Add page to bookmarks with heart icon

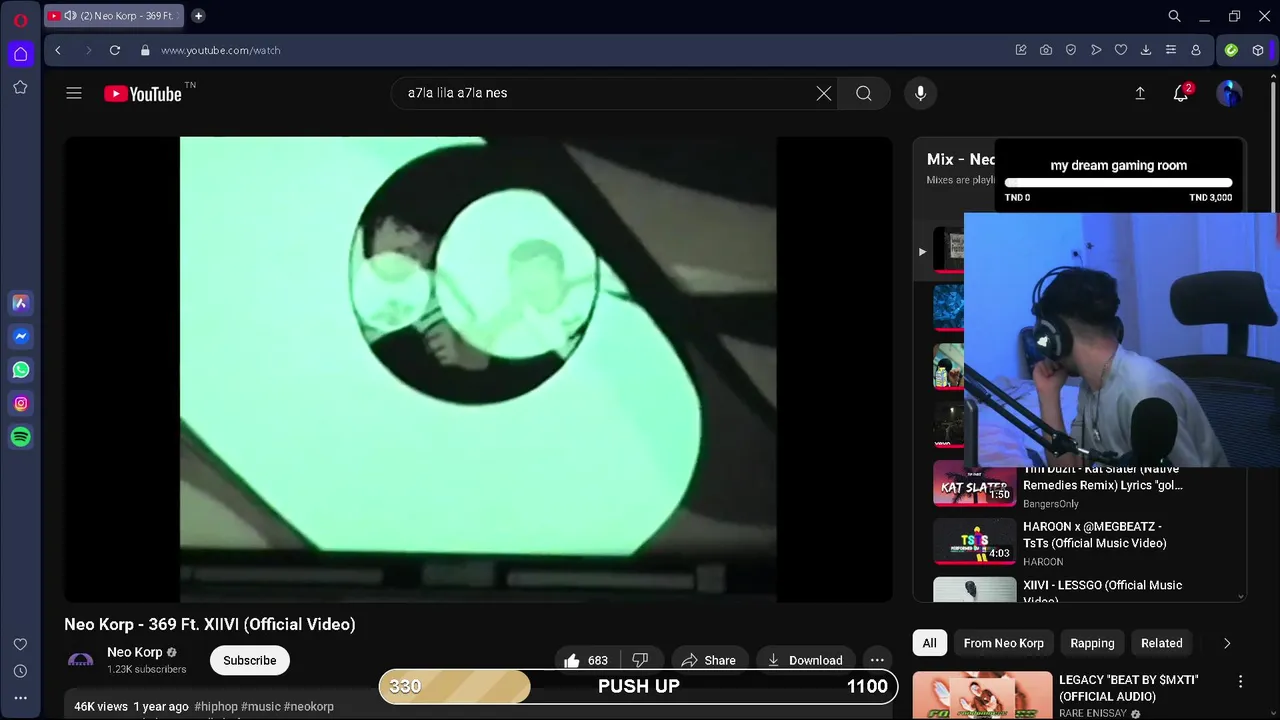(x=1121, y=50)
